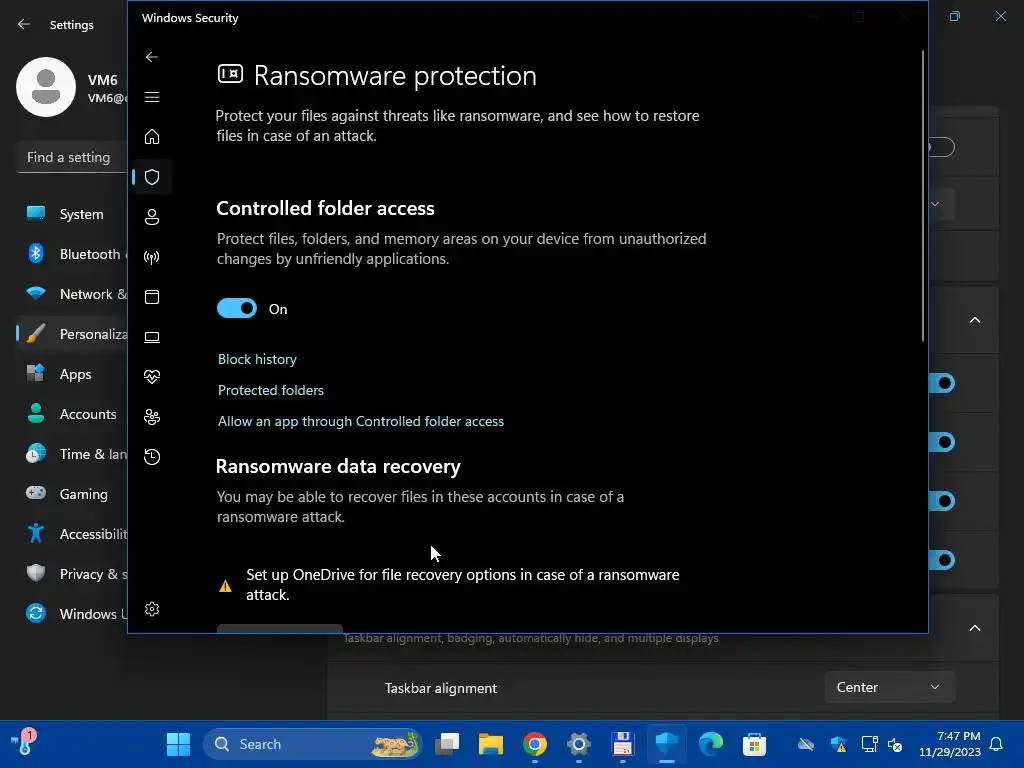This screenshot has width=1024, height=768.
Task: Restore down the Settings window
Action: click(955, 16)
